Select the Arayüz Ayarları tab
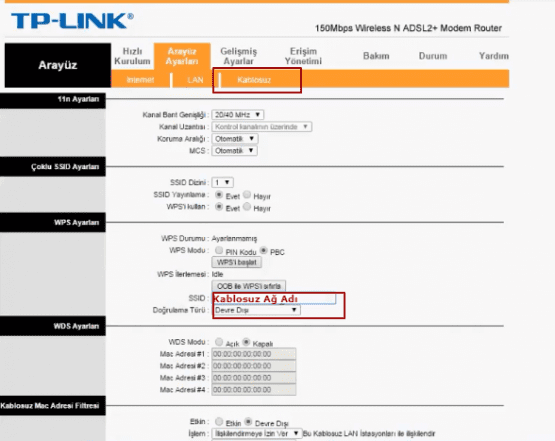 tap(182, 56)
